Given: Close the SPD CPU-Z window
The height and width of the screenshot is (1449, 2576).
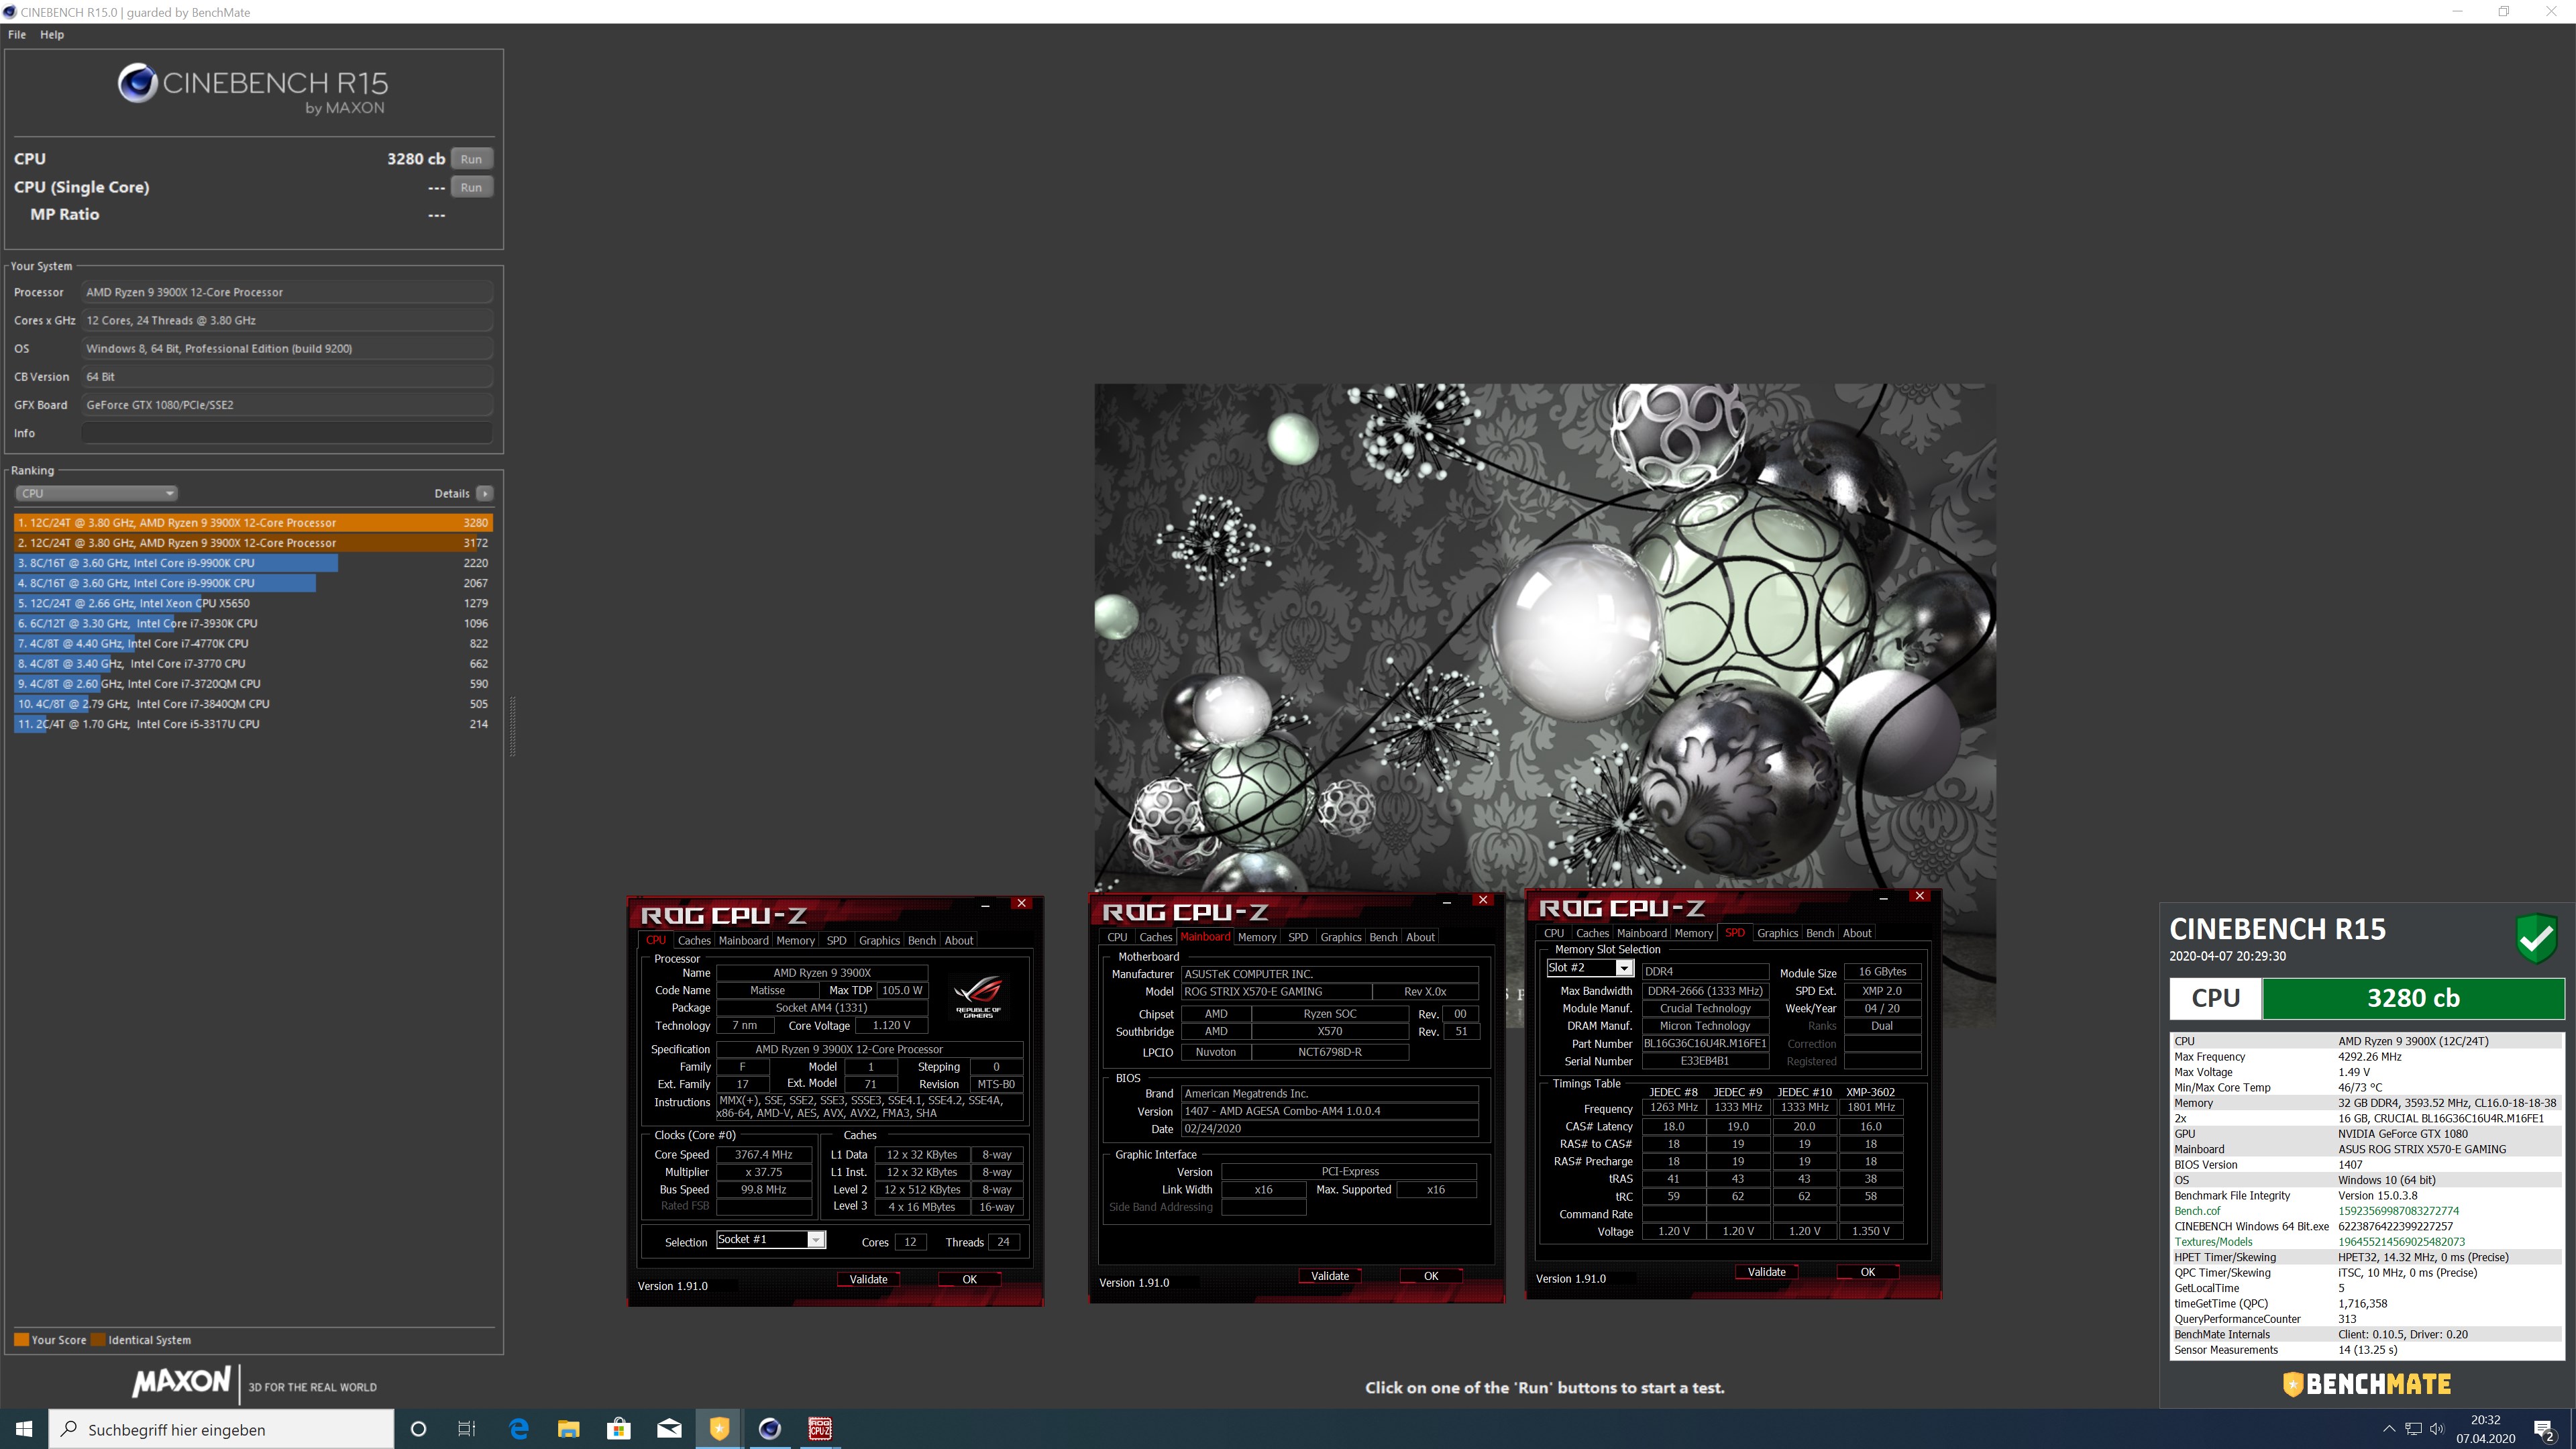Looking at the screenshot, I should coord(1919,896).
